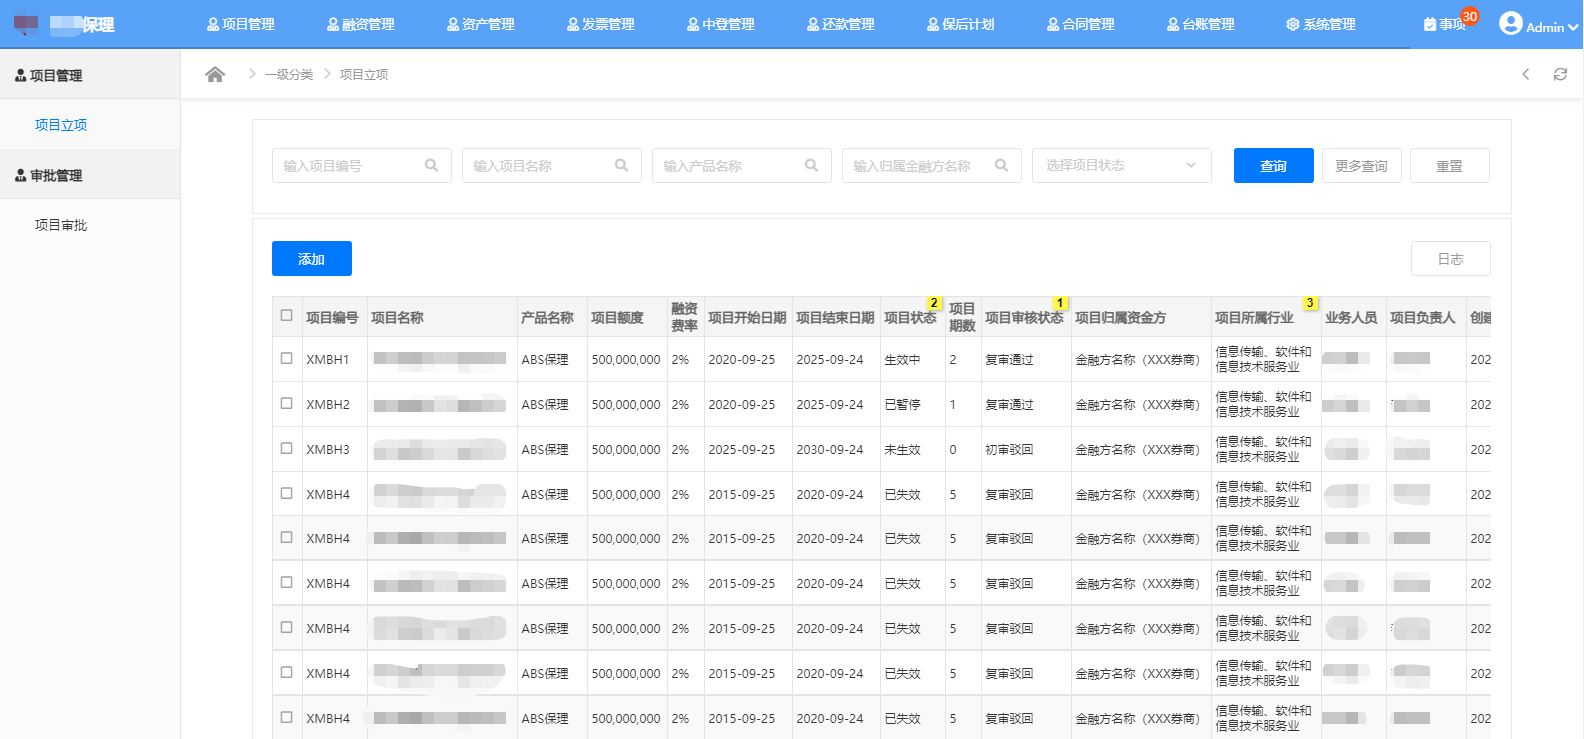Click the 项目所属行业 column header
This screenshot has height=739, width=1584.
pos(1254,317)
